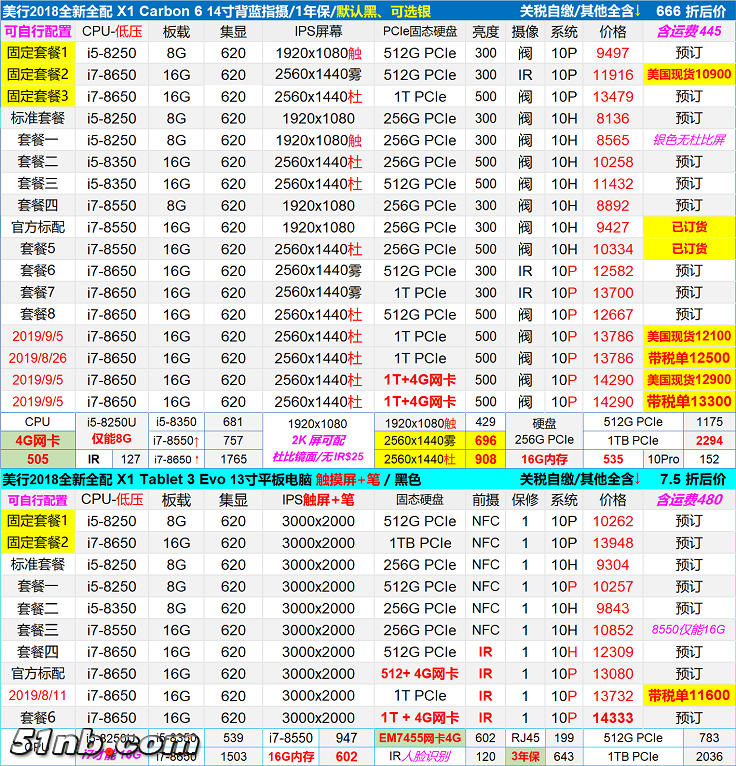
Task: Select the 美国现货12100 cell
Action: (x=689, y=336)
